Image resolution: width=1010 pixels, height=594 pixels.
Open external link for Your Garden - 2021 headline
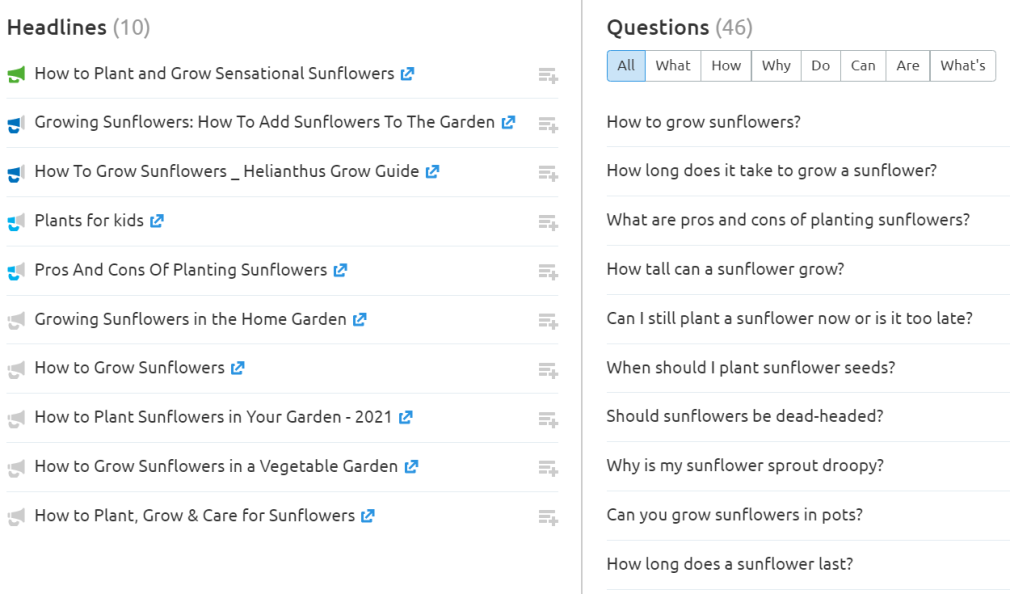click(x=405, y=417)
